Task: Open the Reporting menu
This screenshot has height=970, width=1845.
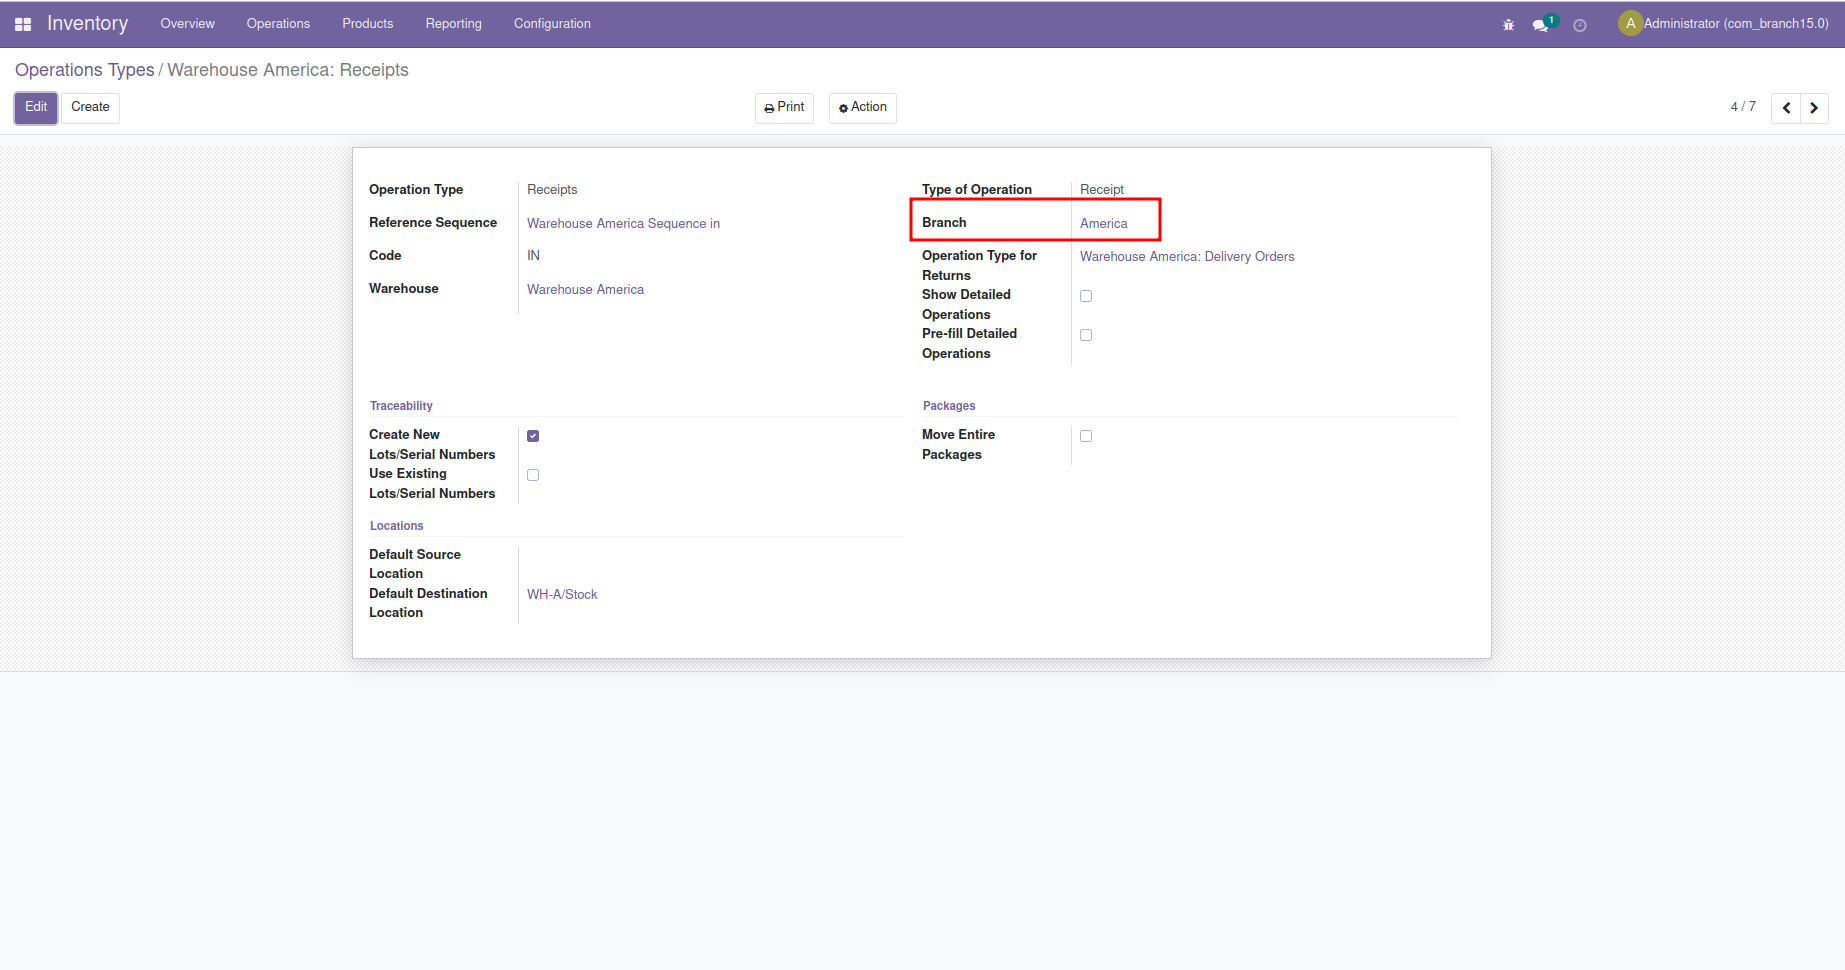Action: coord(453,24)
